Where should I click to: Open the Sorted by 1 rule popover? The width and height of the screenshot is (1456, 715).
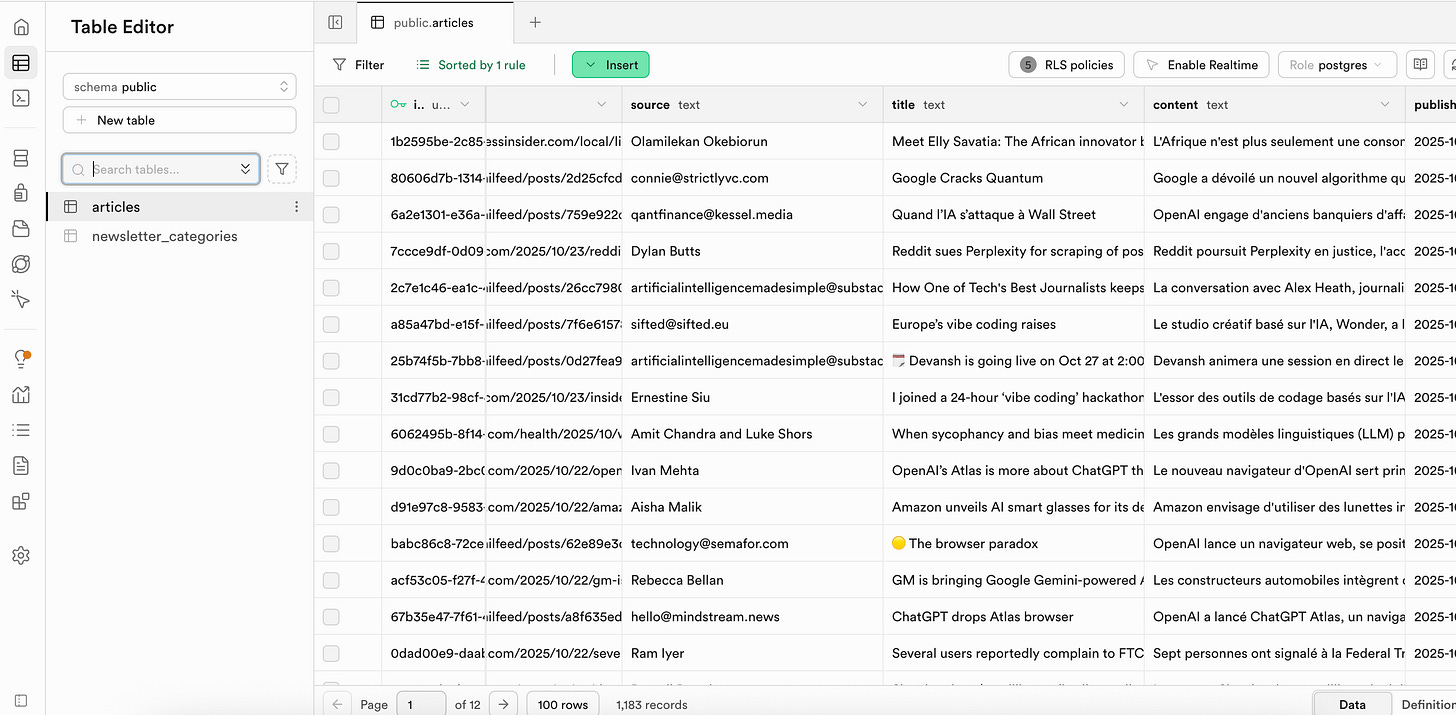[x=471, y=65]
